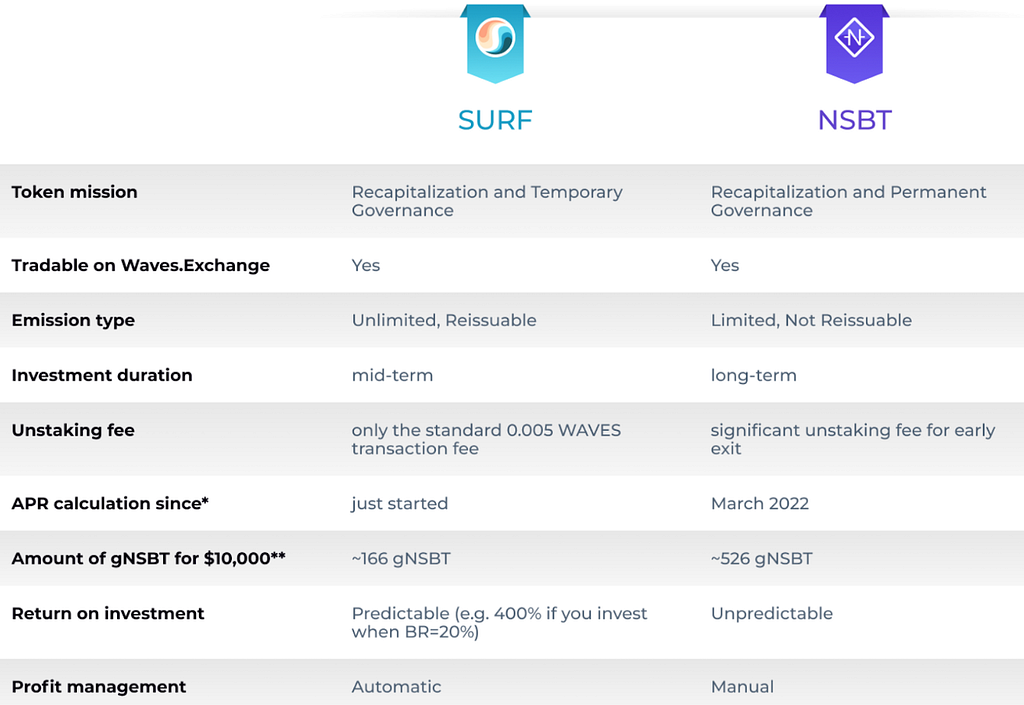Screen dimensions: 1024x705
Task: Select the Unstaking fee row label
Action: [x=73, y=430]
